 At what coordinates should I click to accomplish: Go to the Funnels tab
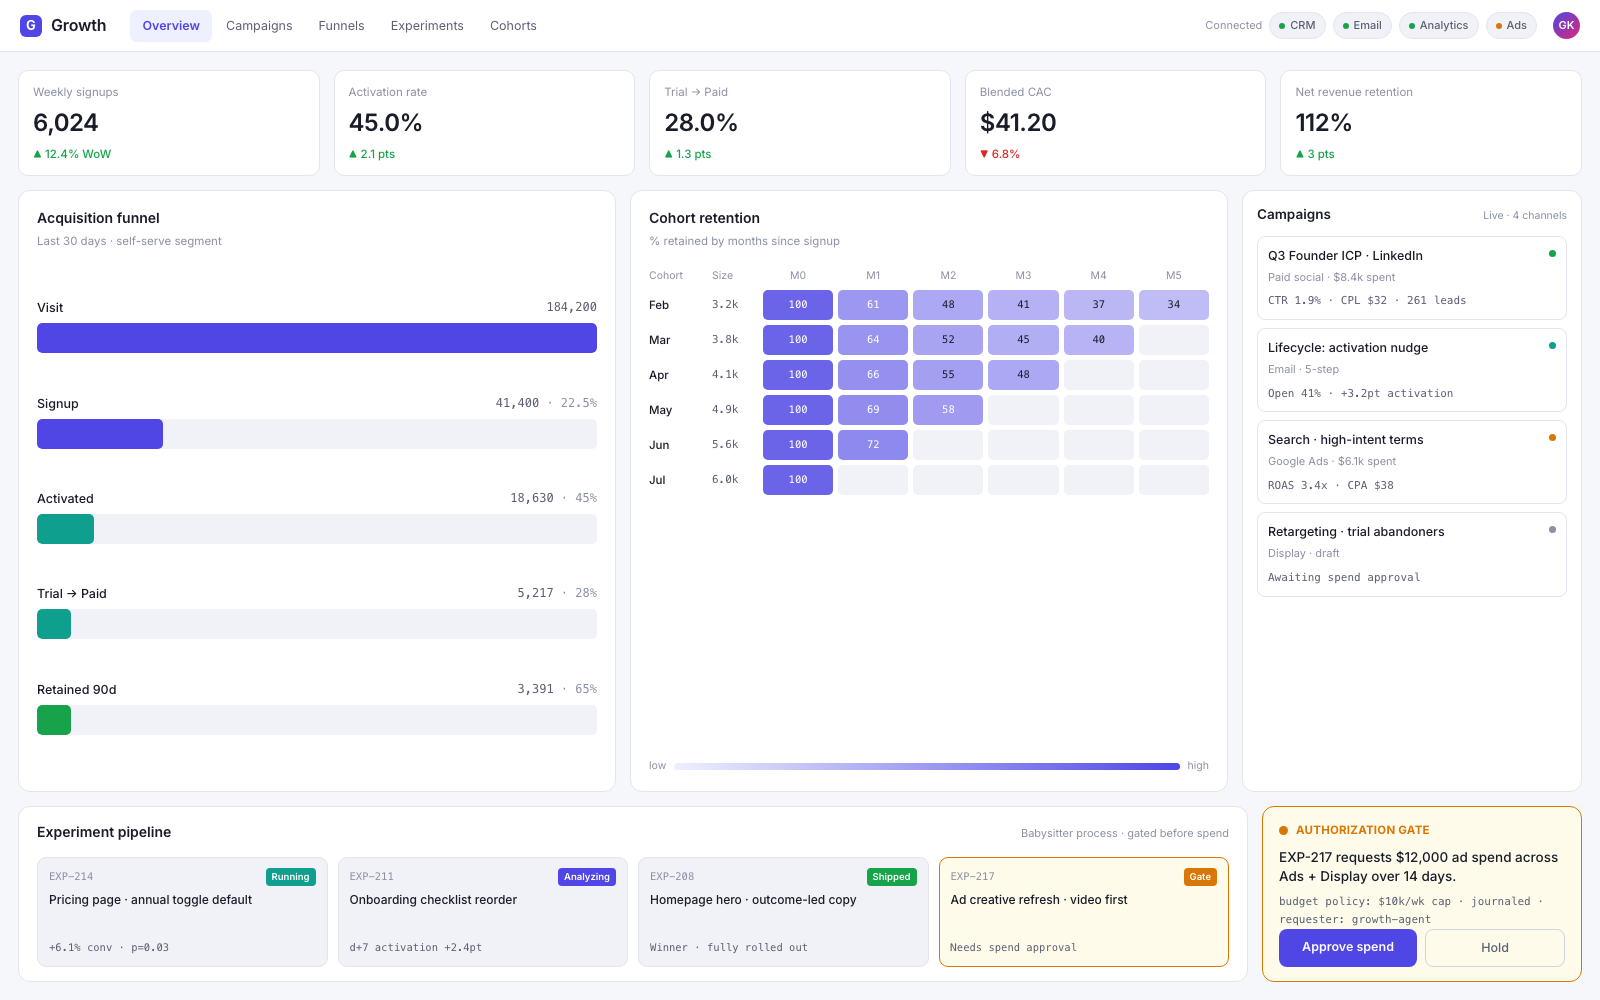(x=341, y=26)
